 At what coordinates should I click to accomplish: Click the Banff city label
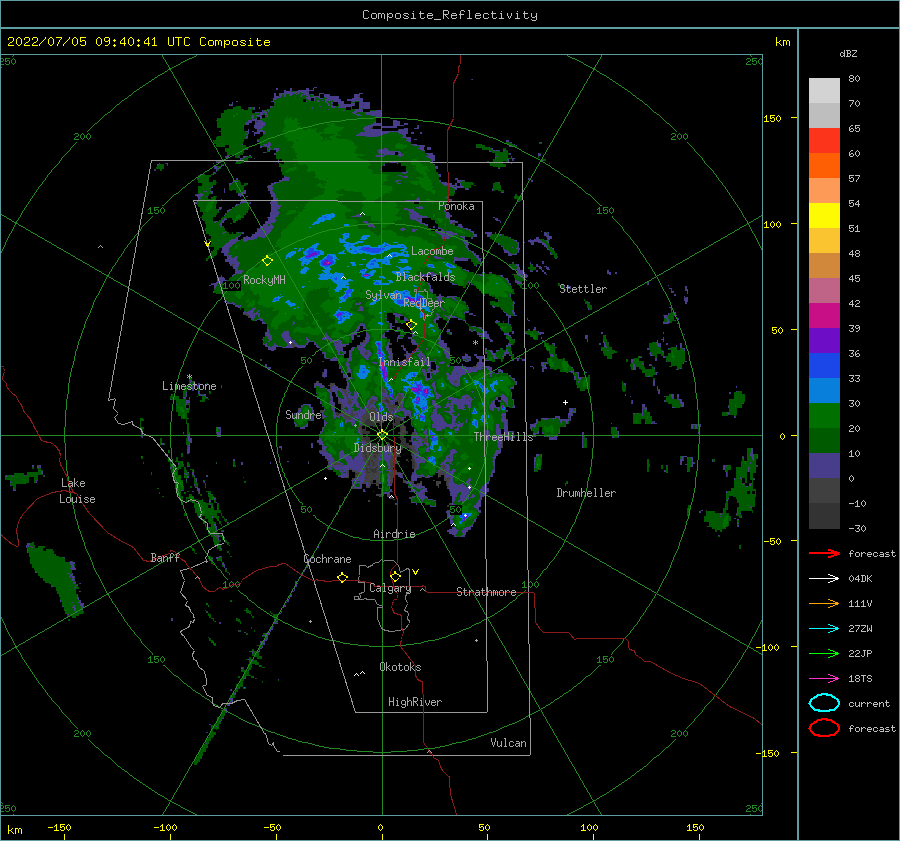(165, 557)
